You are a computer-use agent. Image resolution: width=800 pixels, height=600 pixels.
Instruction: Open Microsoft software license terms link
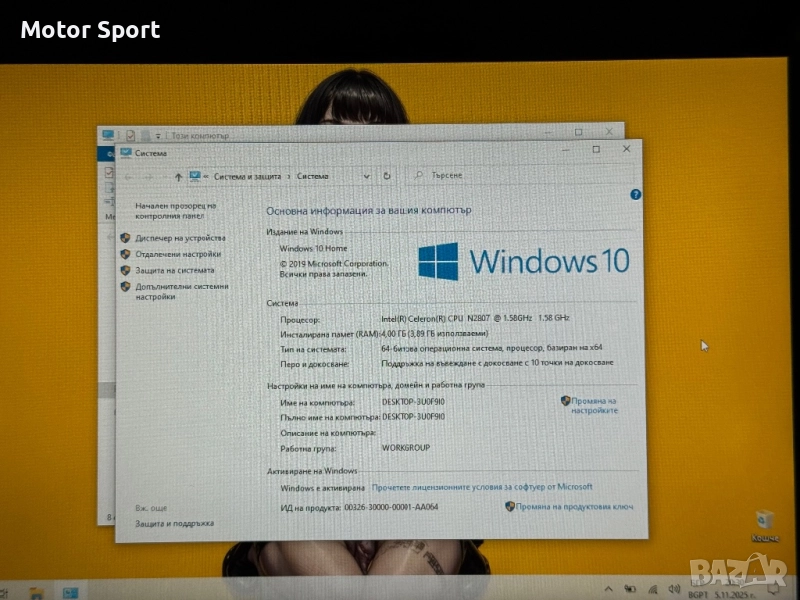482,487
